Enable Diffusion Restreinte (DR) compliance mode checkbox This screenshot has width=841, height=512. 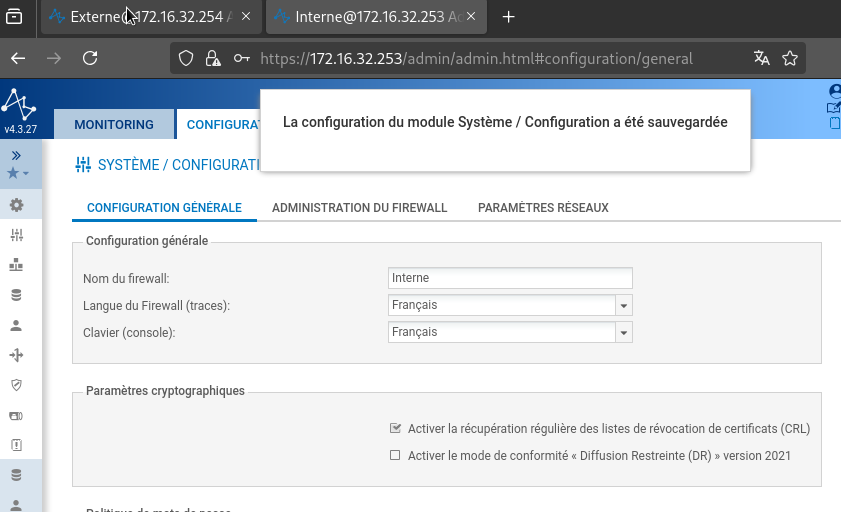(395, 455)
